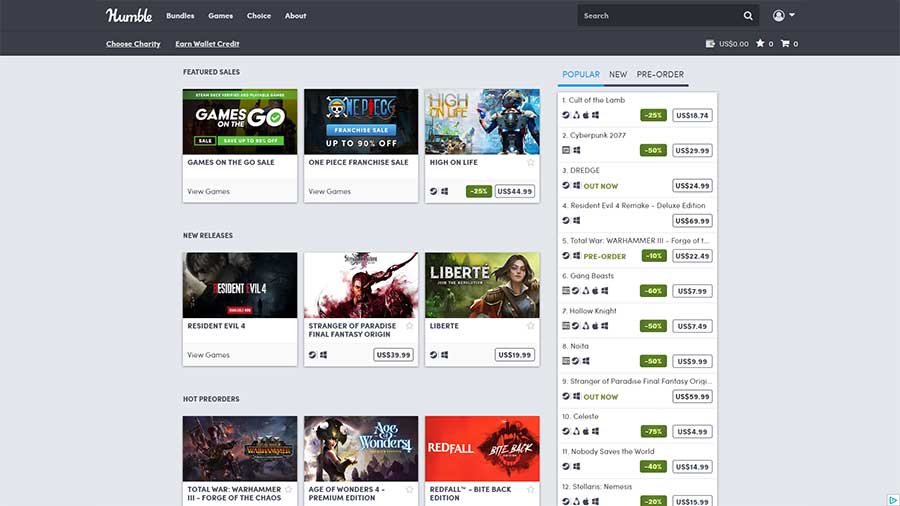The image size is (900, 506).
Task: Click the ad choices icon at corner
Action: coord(893,500)
